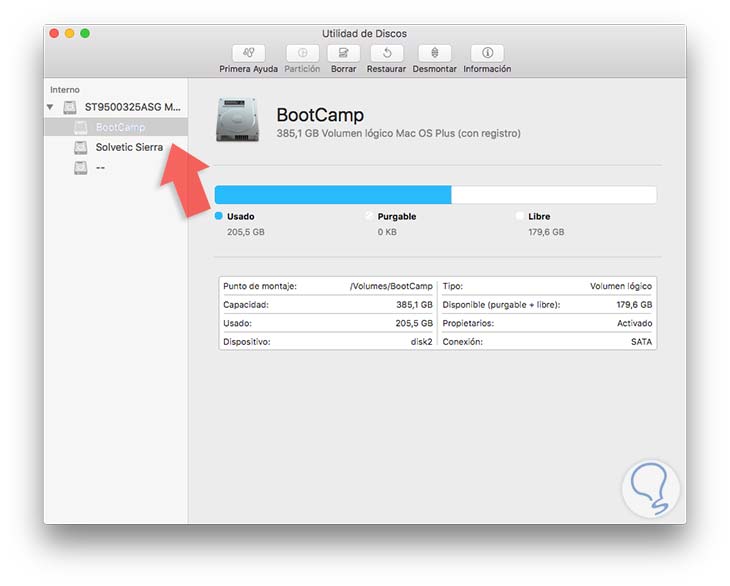Click the "Disponible (purgable + libre):" label

tap(501, 305)
